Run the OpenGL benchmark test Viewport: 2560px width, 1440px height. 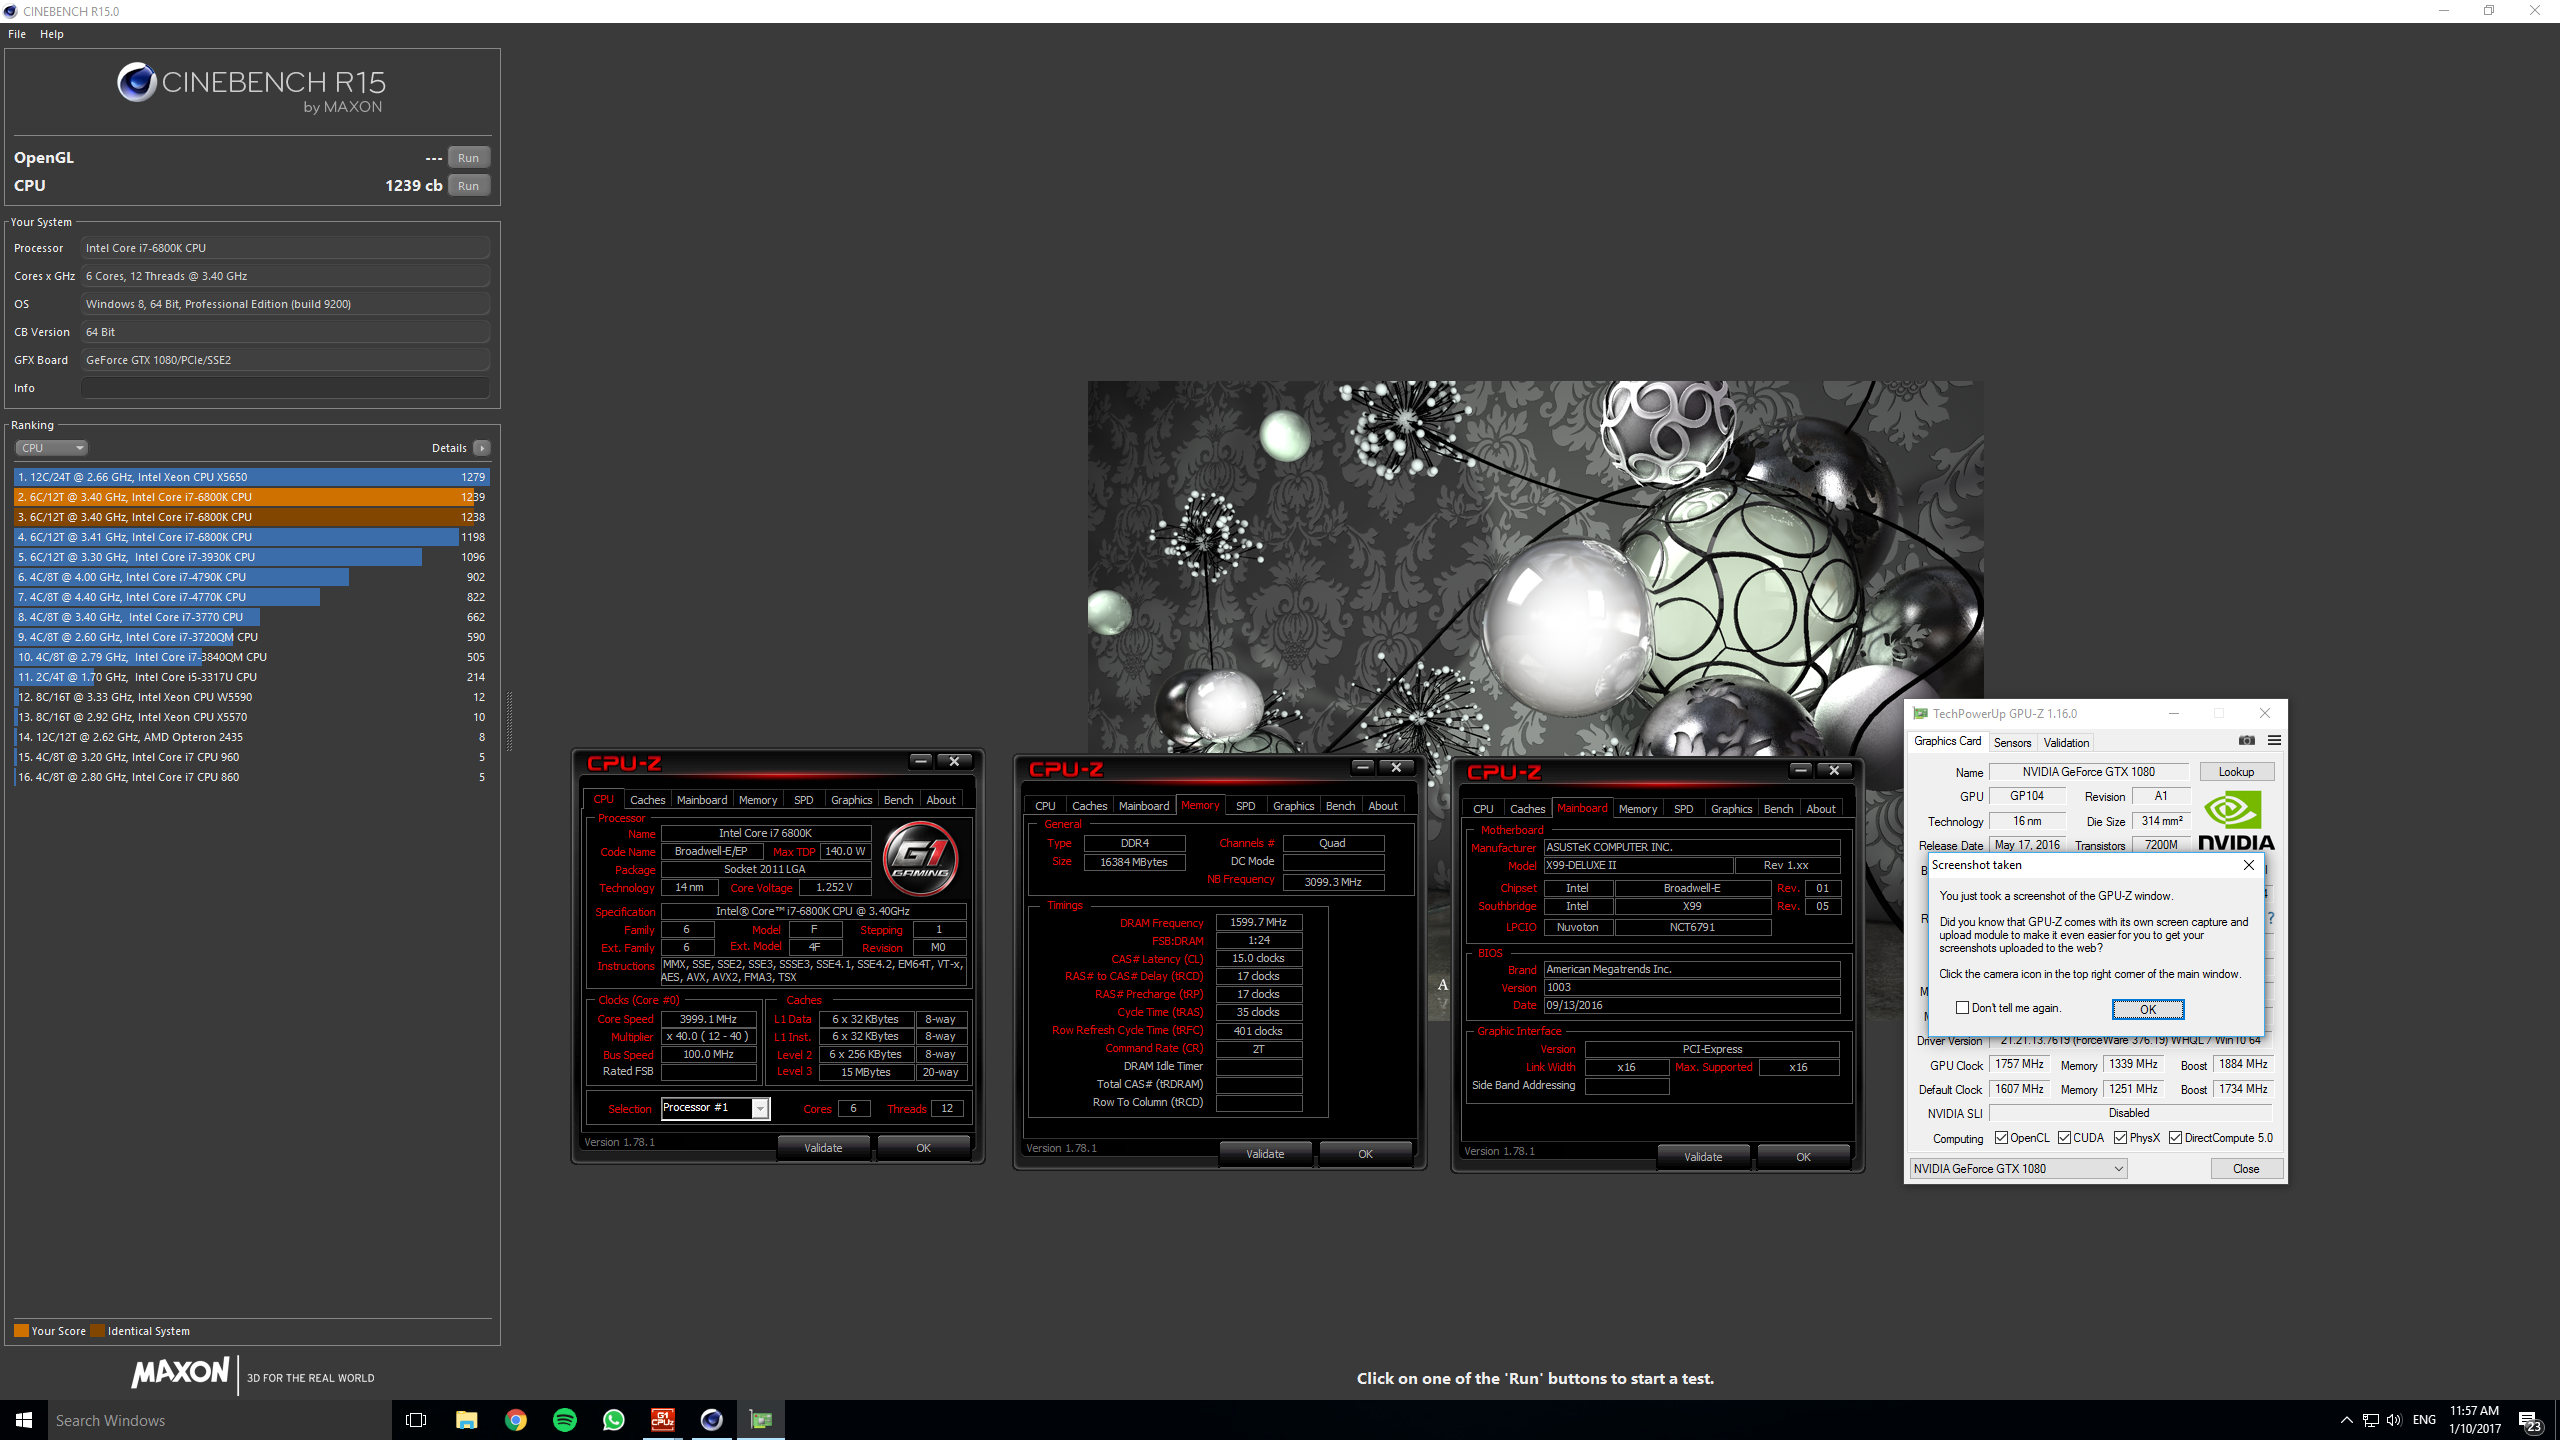468,158
